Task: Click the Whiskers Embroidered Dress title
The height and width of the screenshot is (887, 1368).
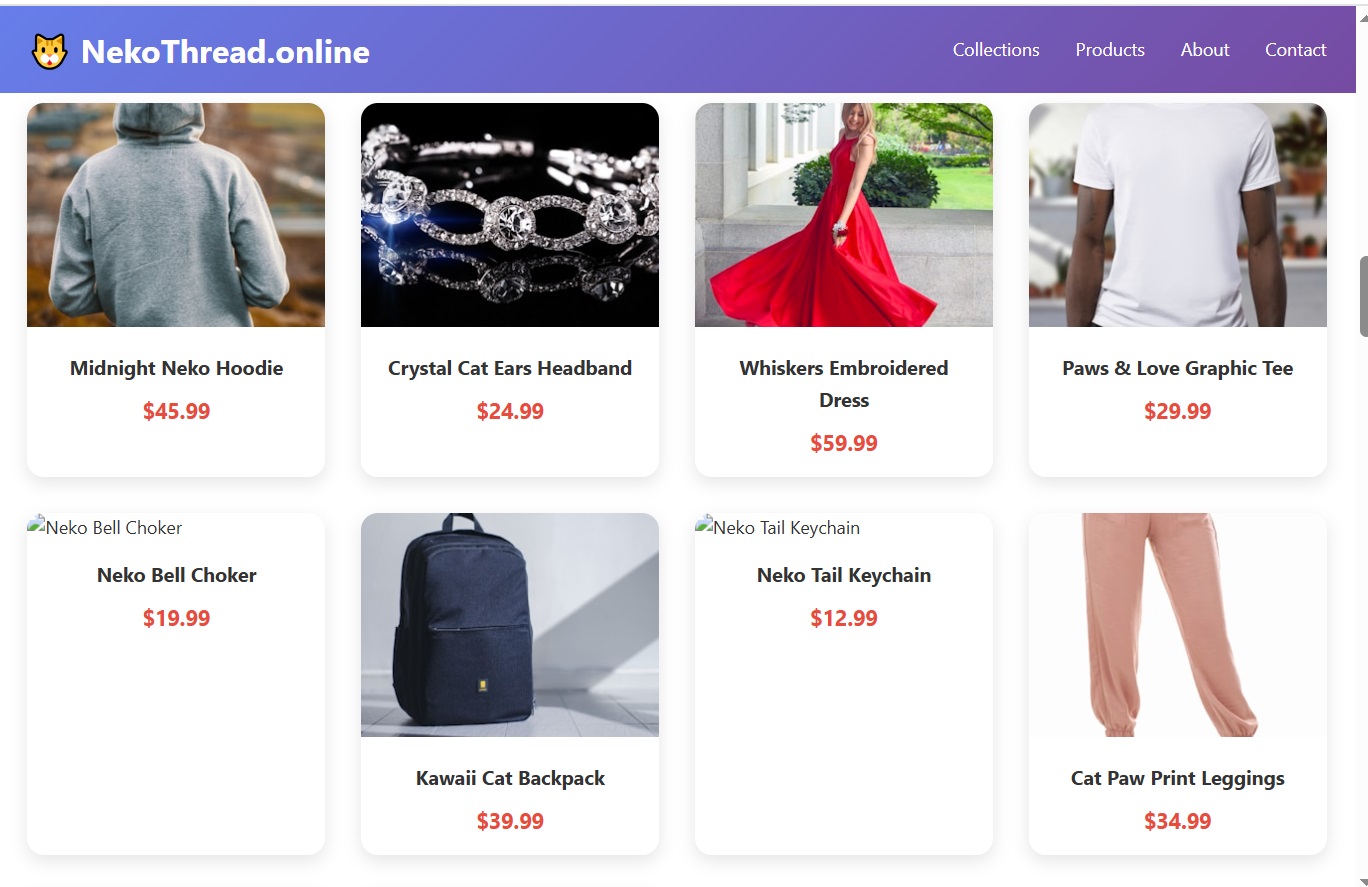Action: (844, 384)
